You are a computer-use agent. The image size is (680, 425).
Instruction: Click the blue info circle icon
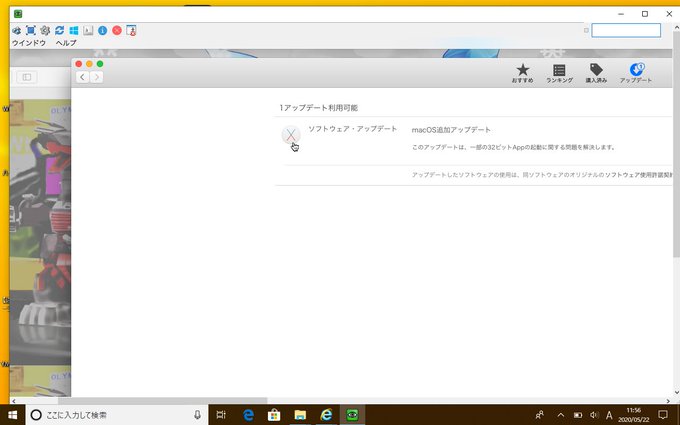click(102, 30)
